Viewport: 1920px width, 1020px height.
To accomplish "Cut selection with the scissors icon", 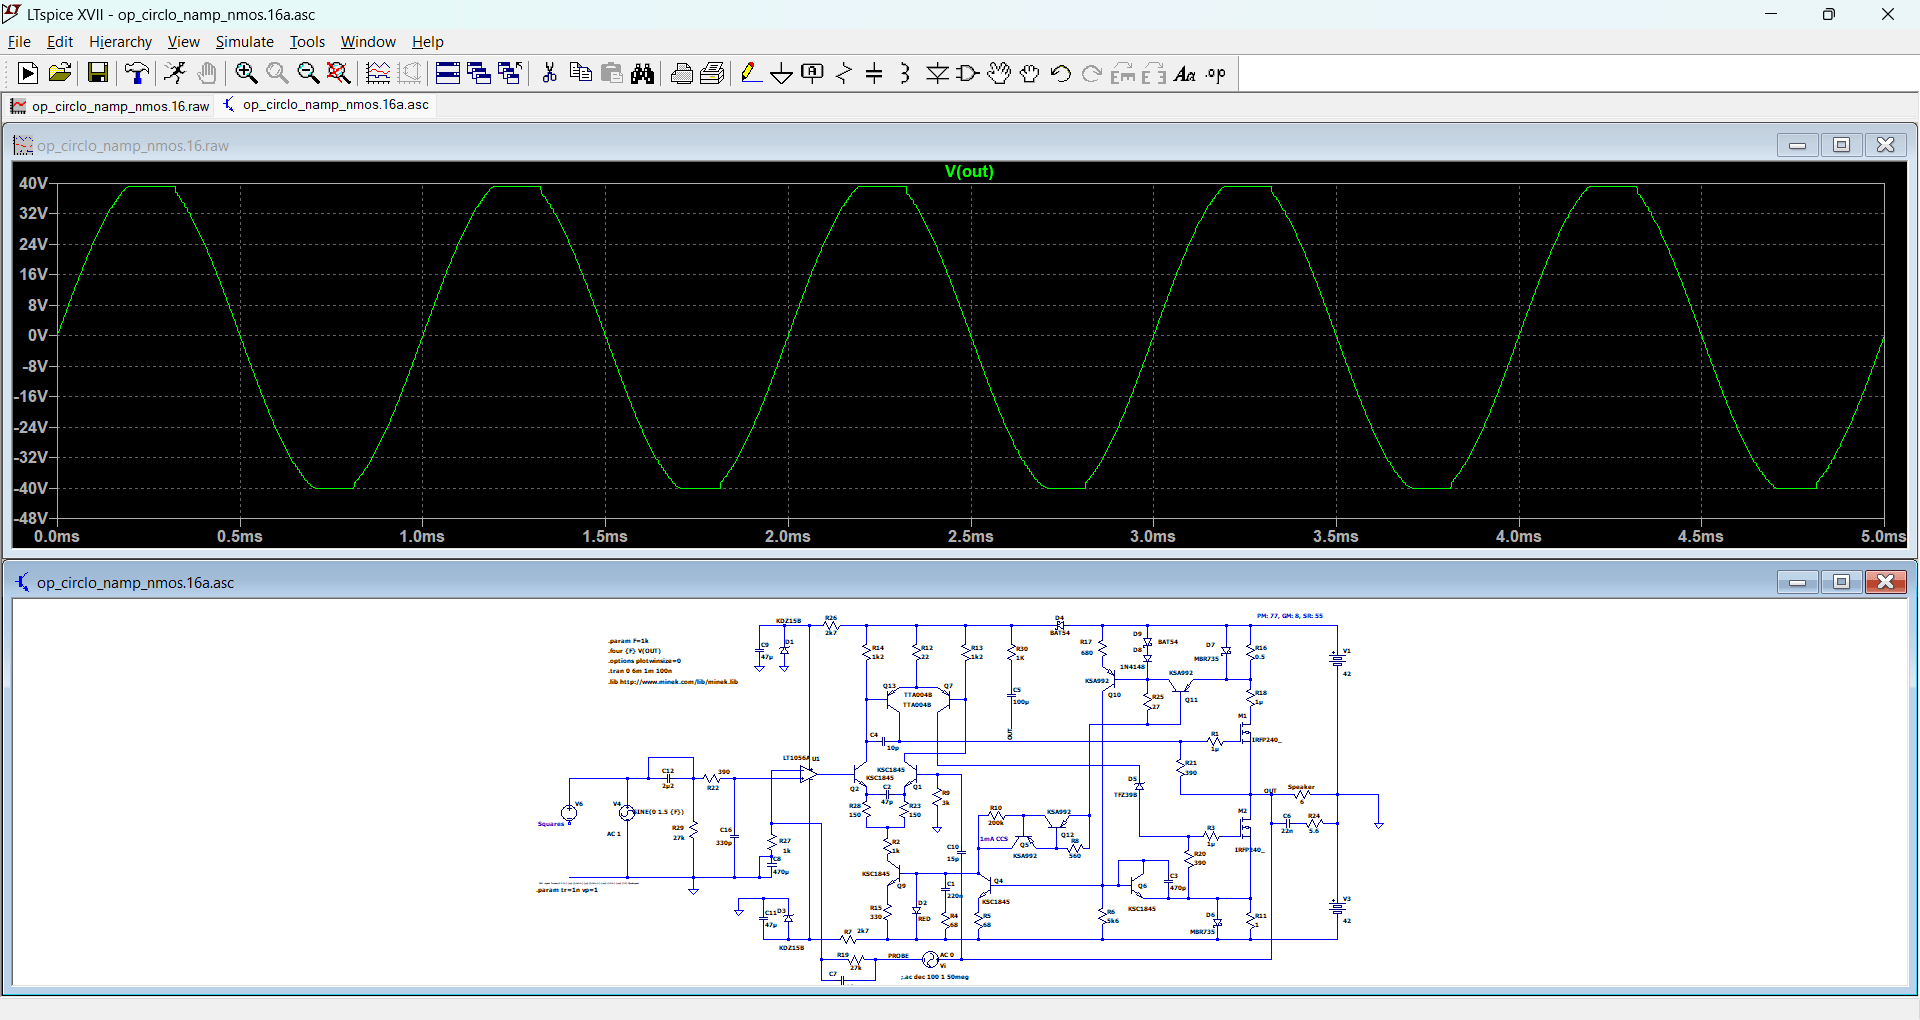I will click(549, 73).
